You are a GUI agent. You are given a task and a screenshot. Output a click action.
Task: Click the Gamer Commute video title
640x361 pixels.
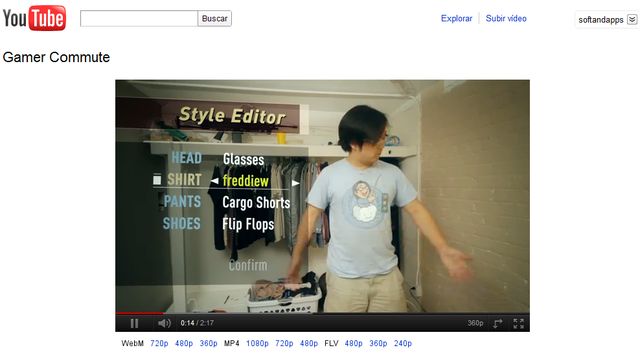pyautogui.click(x=56, y=57)
